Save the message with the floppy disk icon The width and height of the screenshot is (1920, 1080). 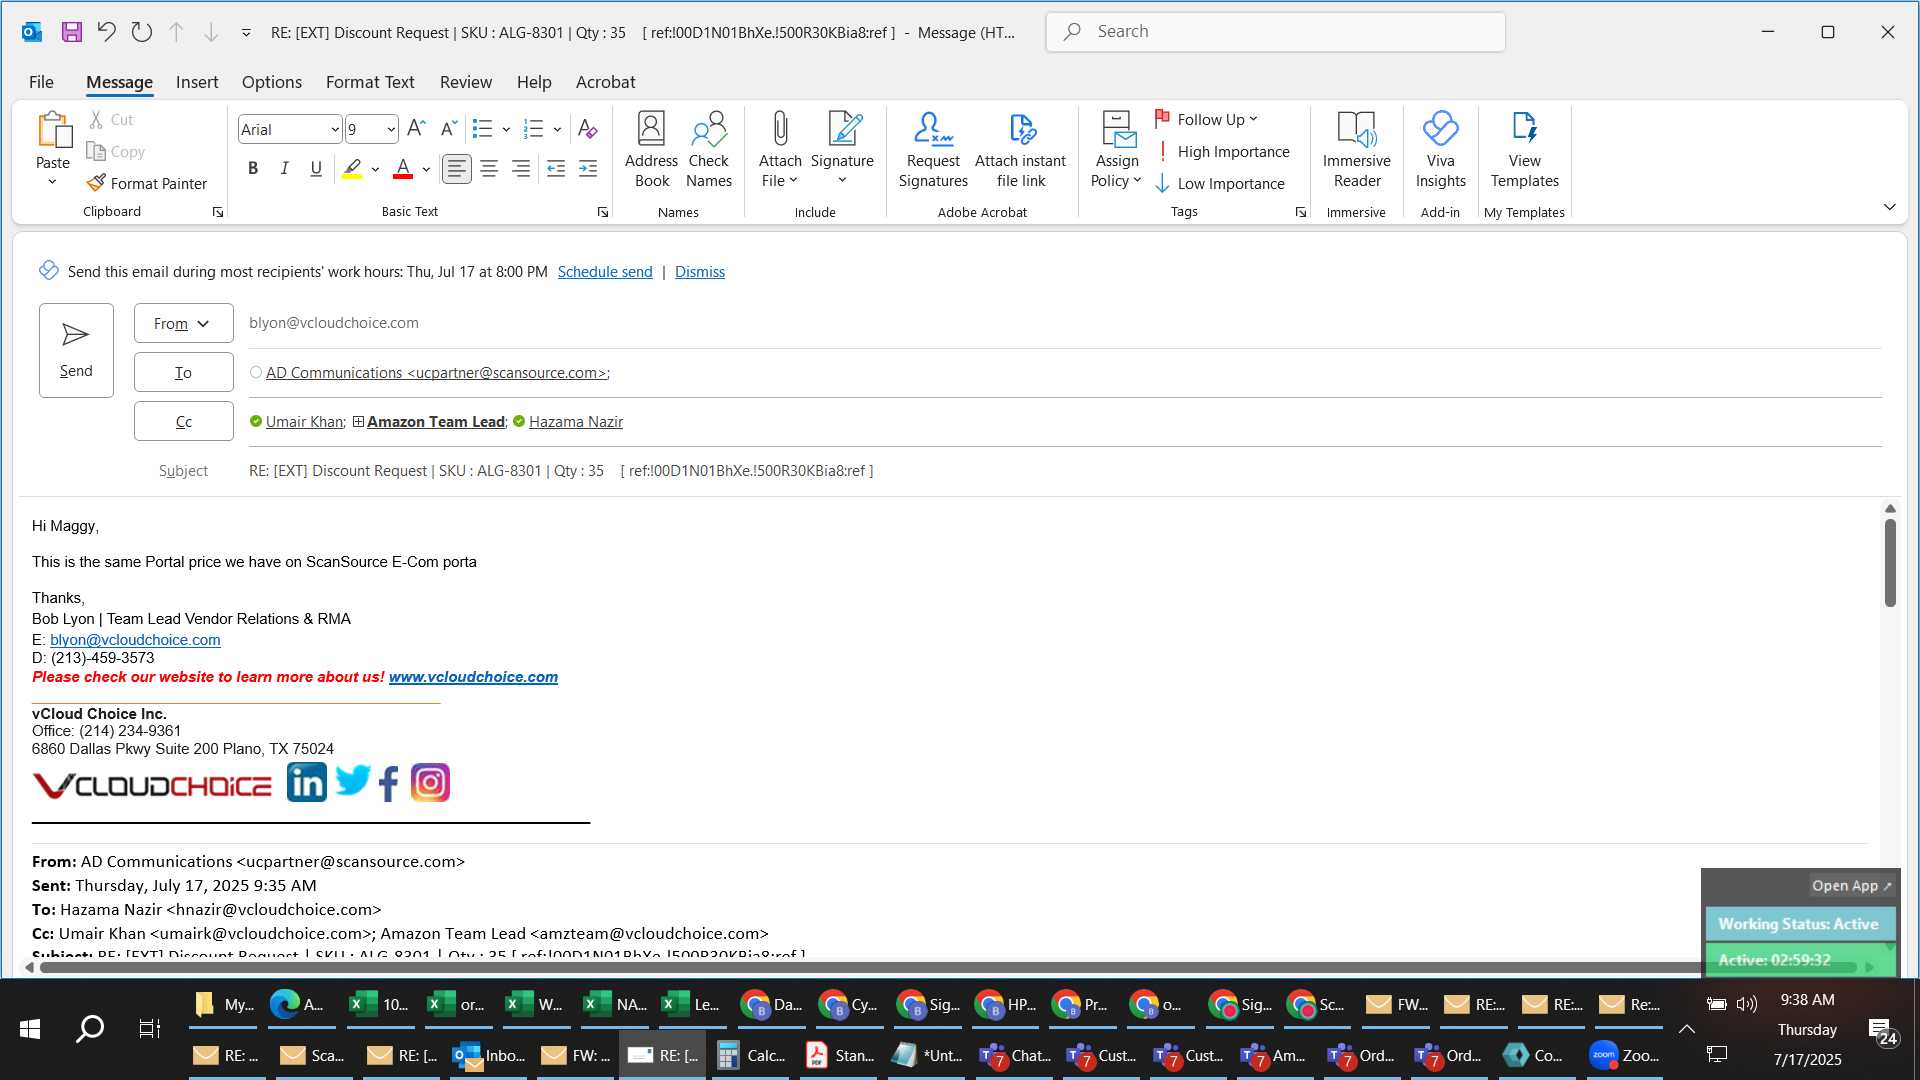click(72, 32)
